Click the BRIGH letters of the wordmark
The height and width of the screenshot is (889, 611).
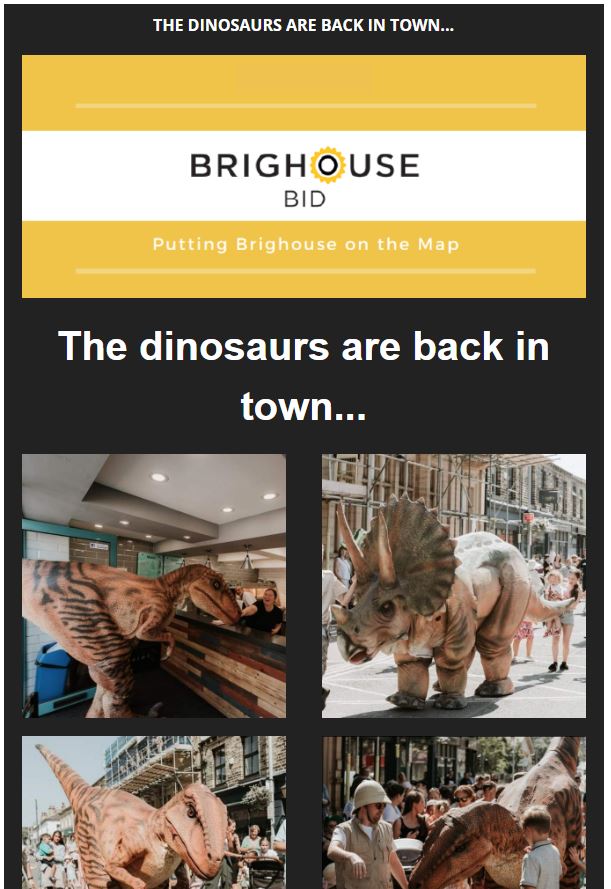tap(248, 166)
